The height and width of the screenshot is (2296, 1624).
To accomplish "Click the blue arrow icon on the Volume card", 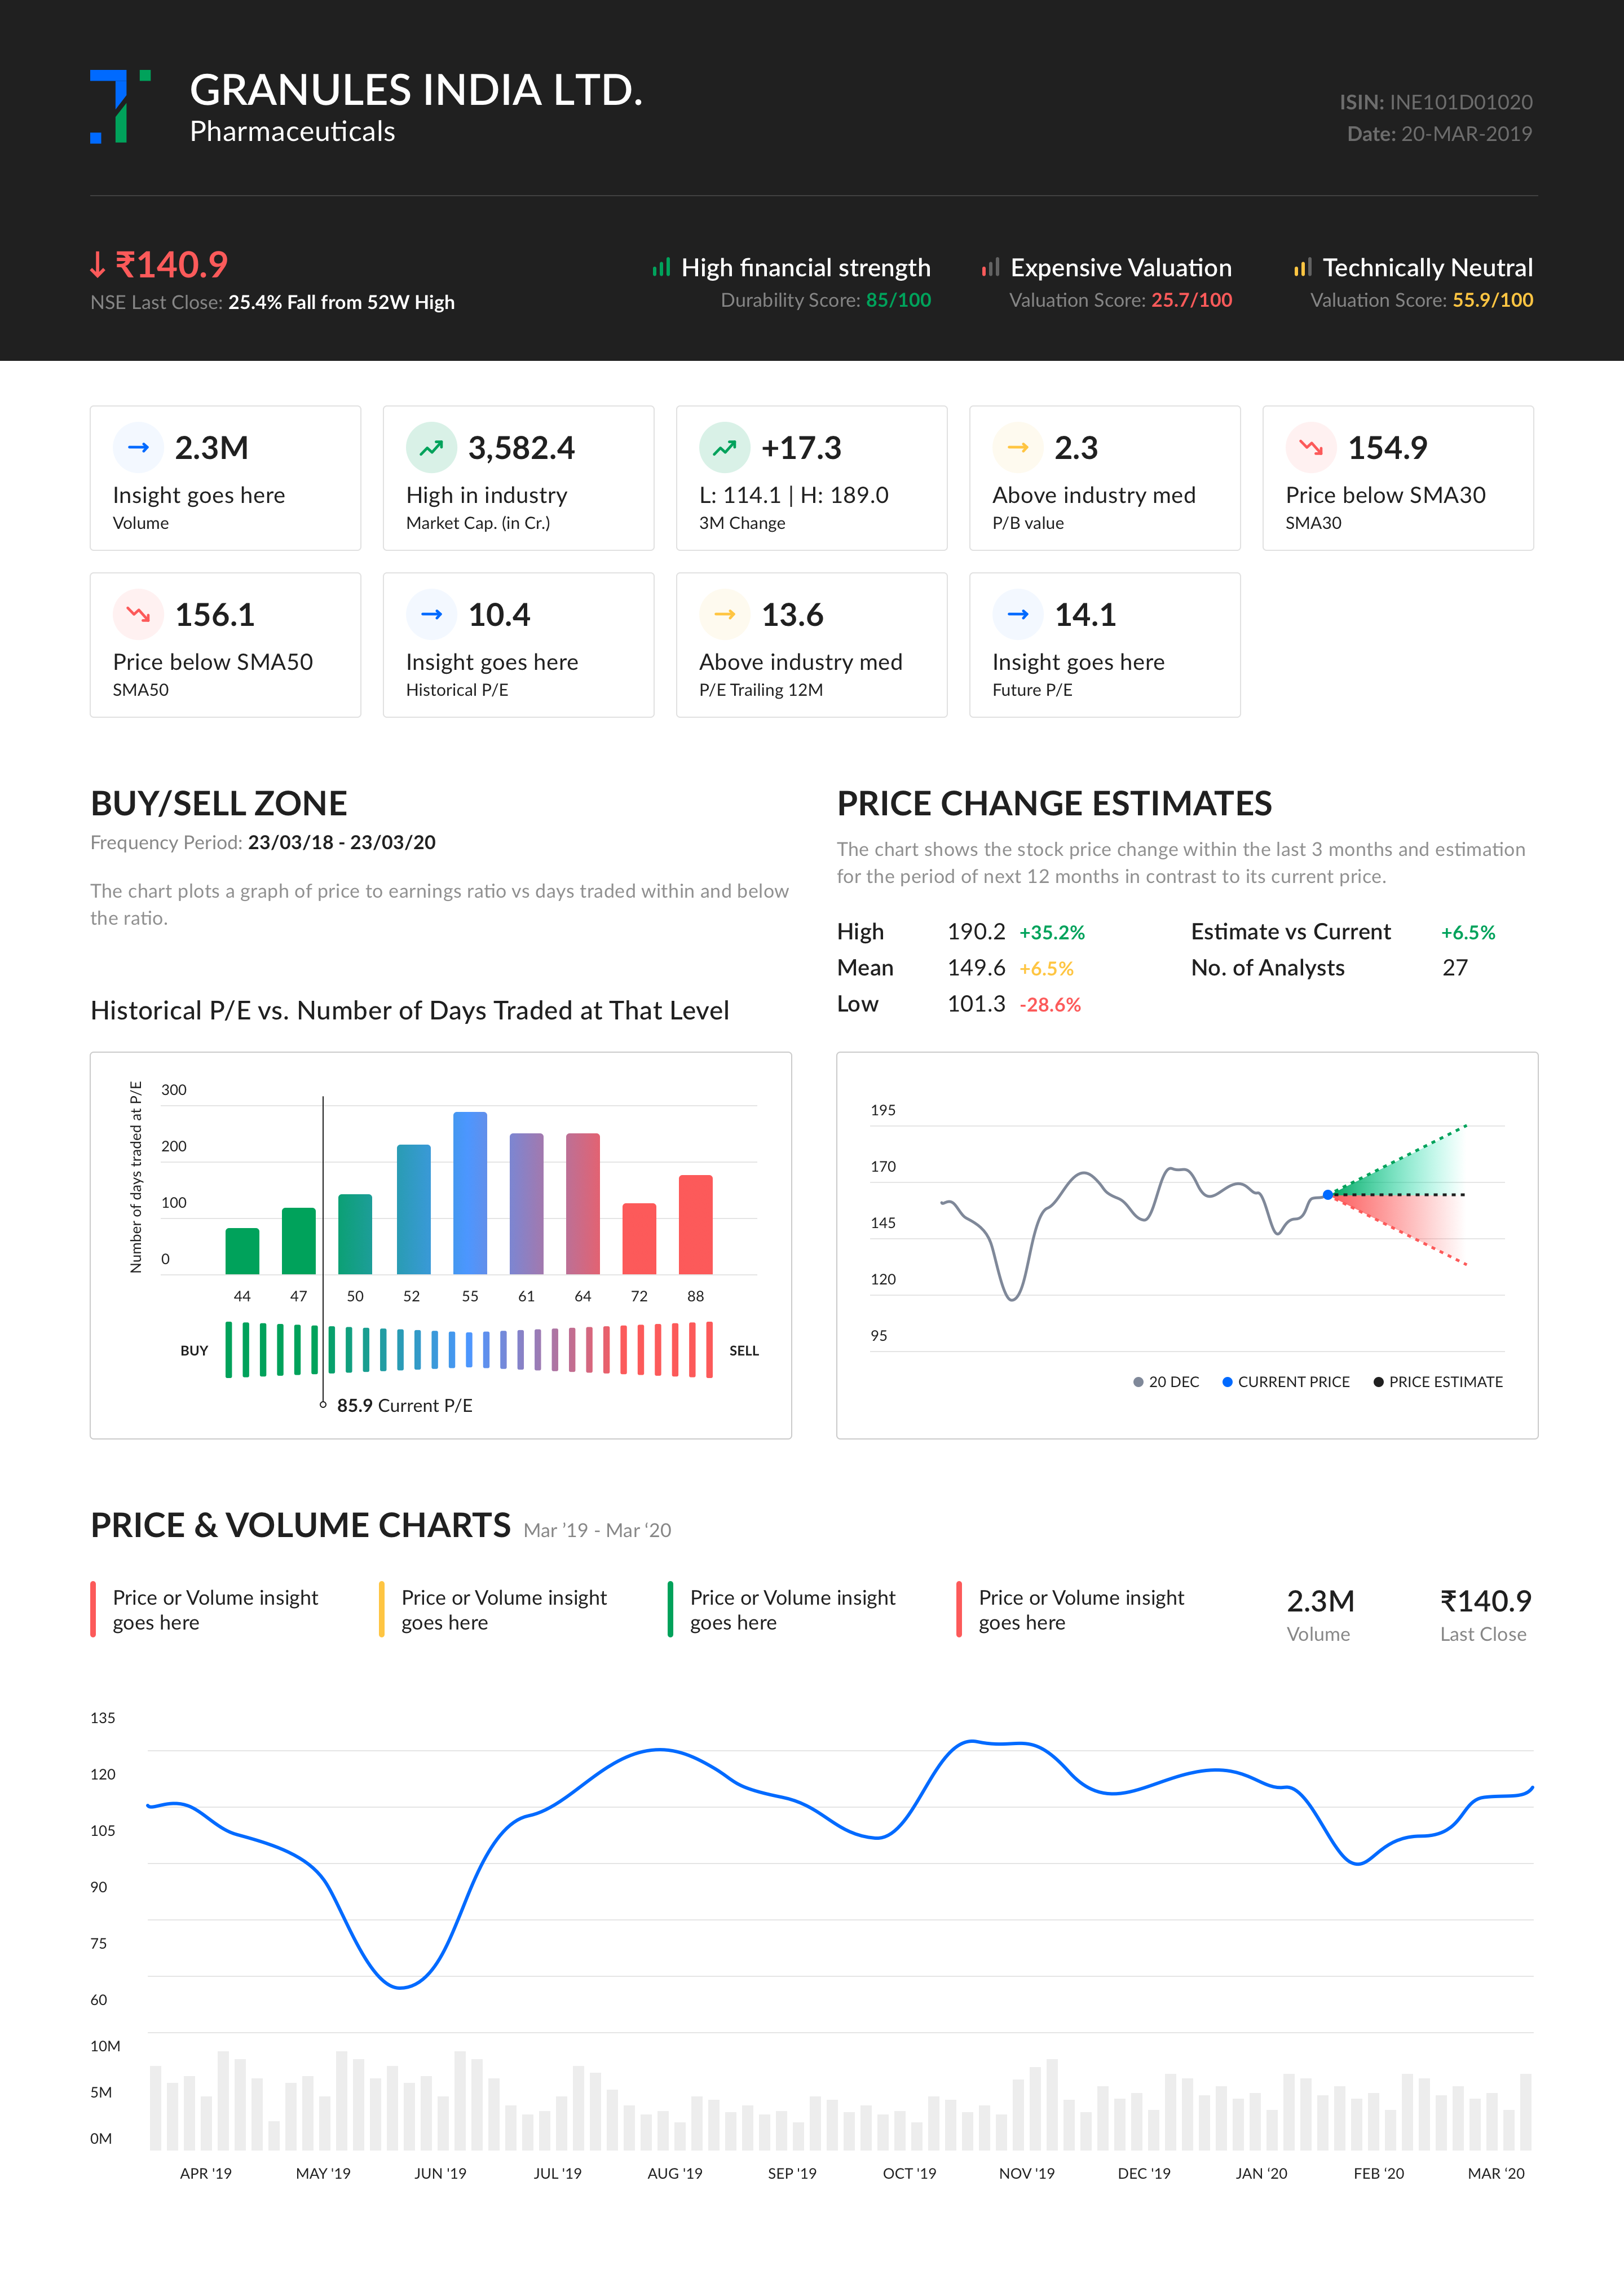I will (138, 447).
